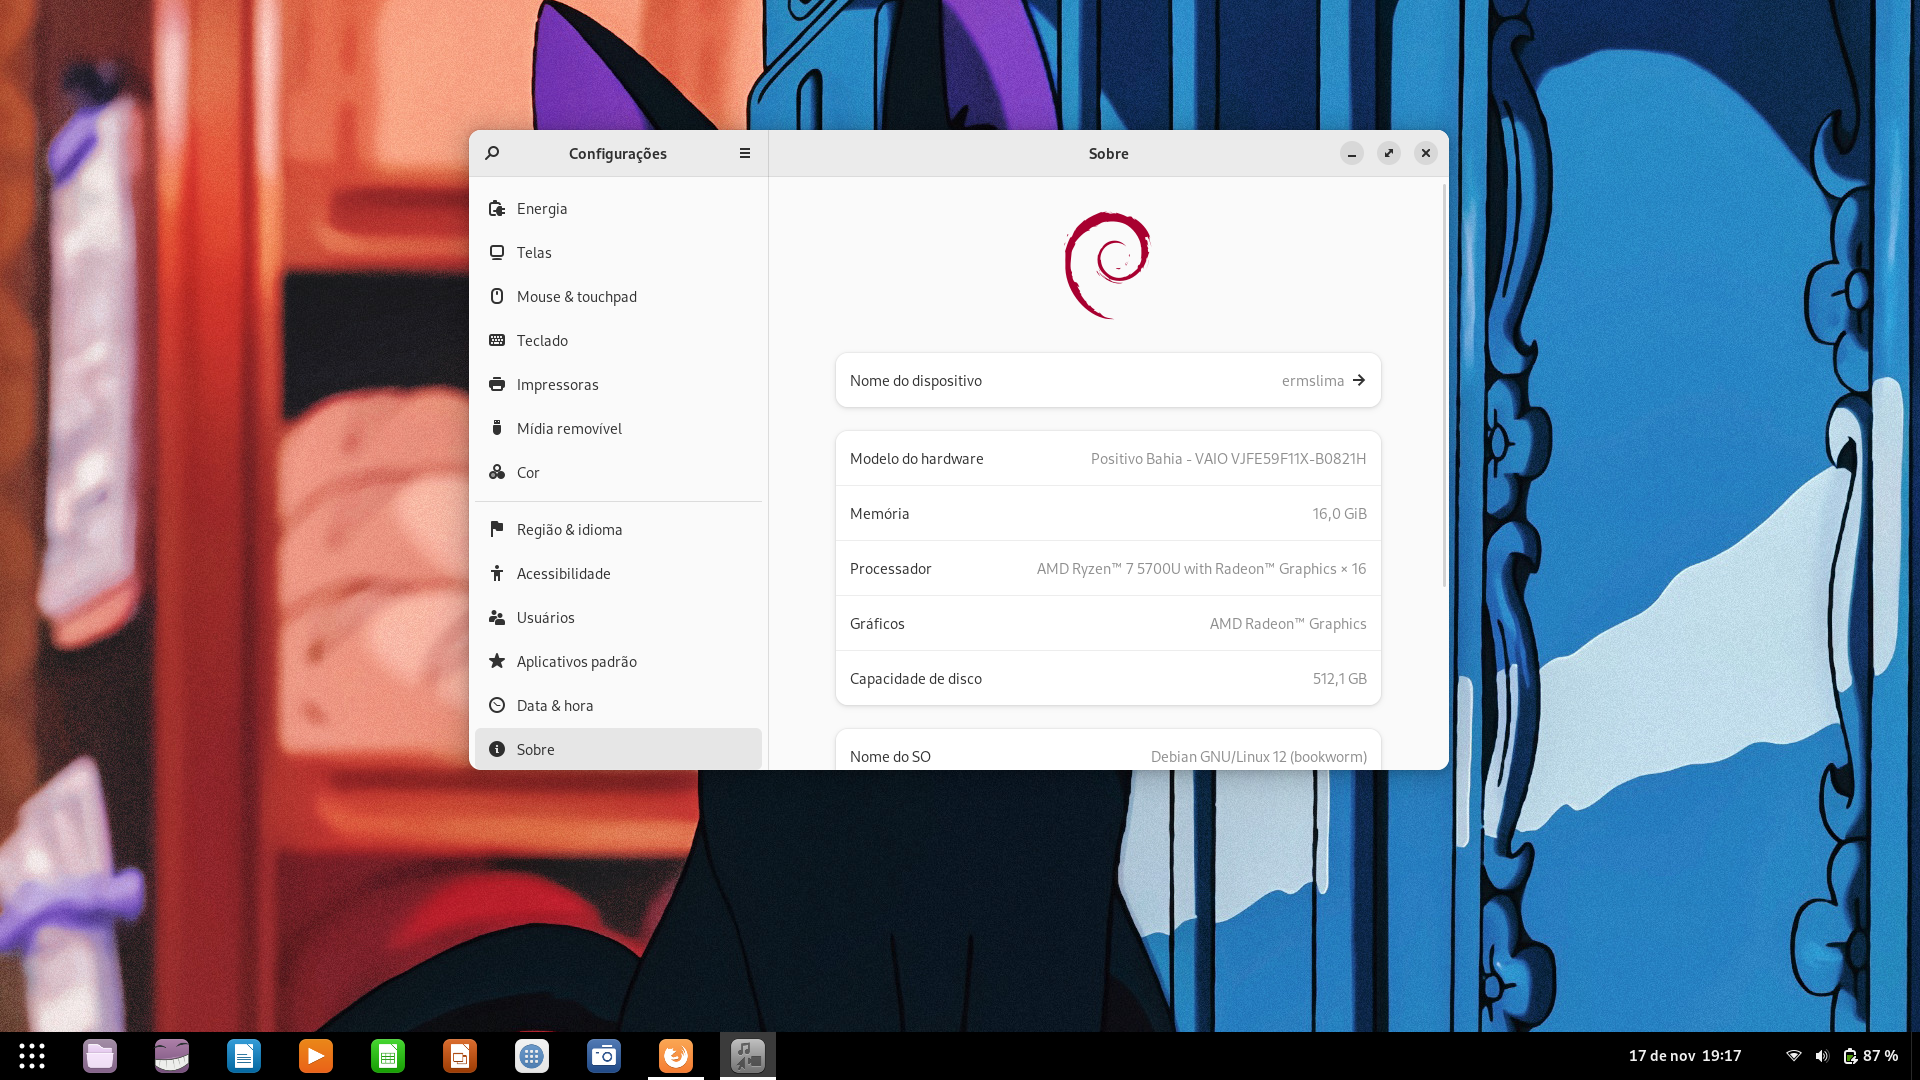Click the active settings app taskbar icon
The image size is (1920, 1080).
(x=748, y=1056)
